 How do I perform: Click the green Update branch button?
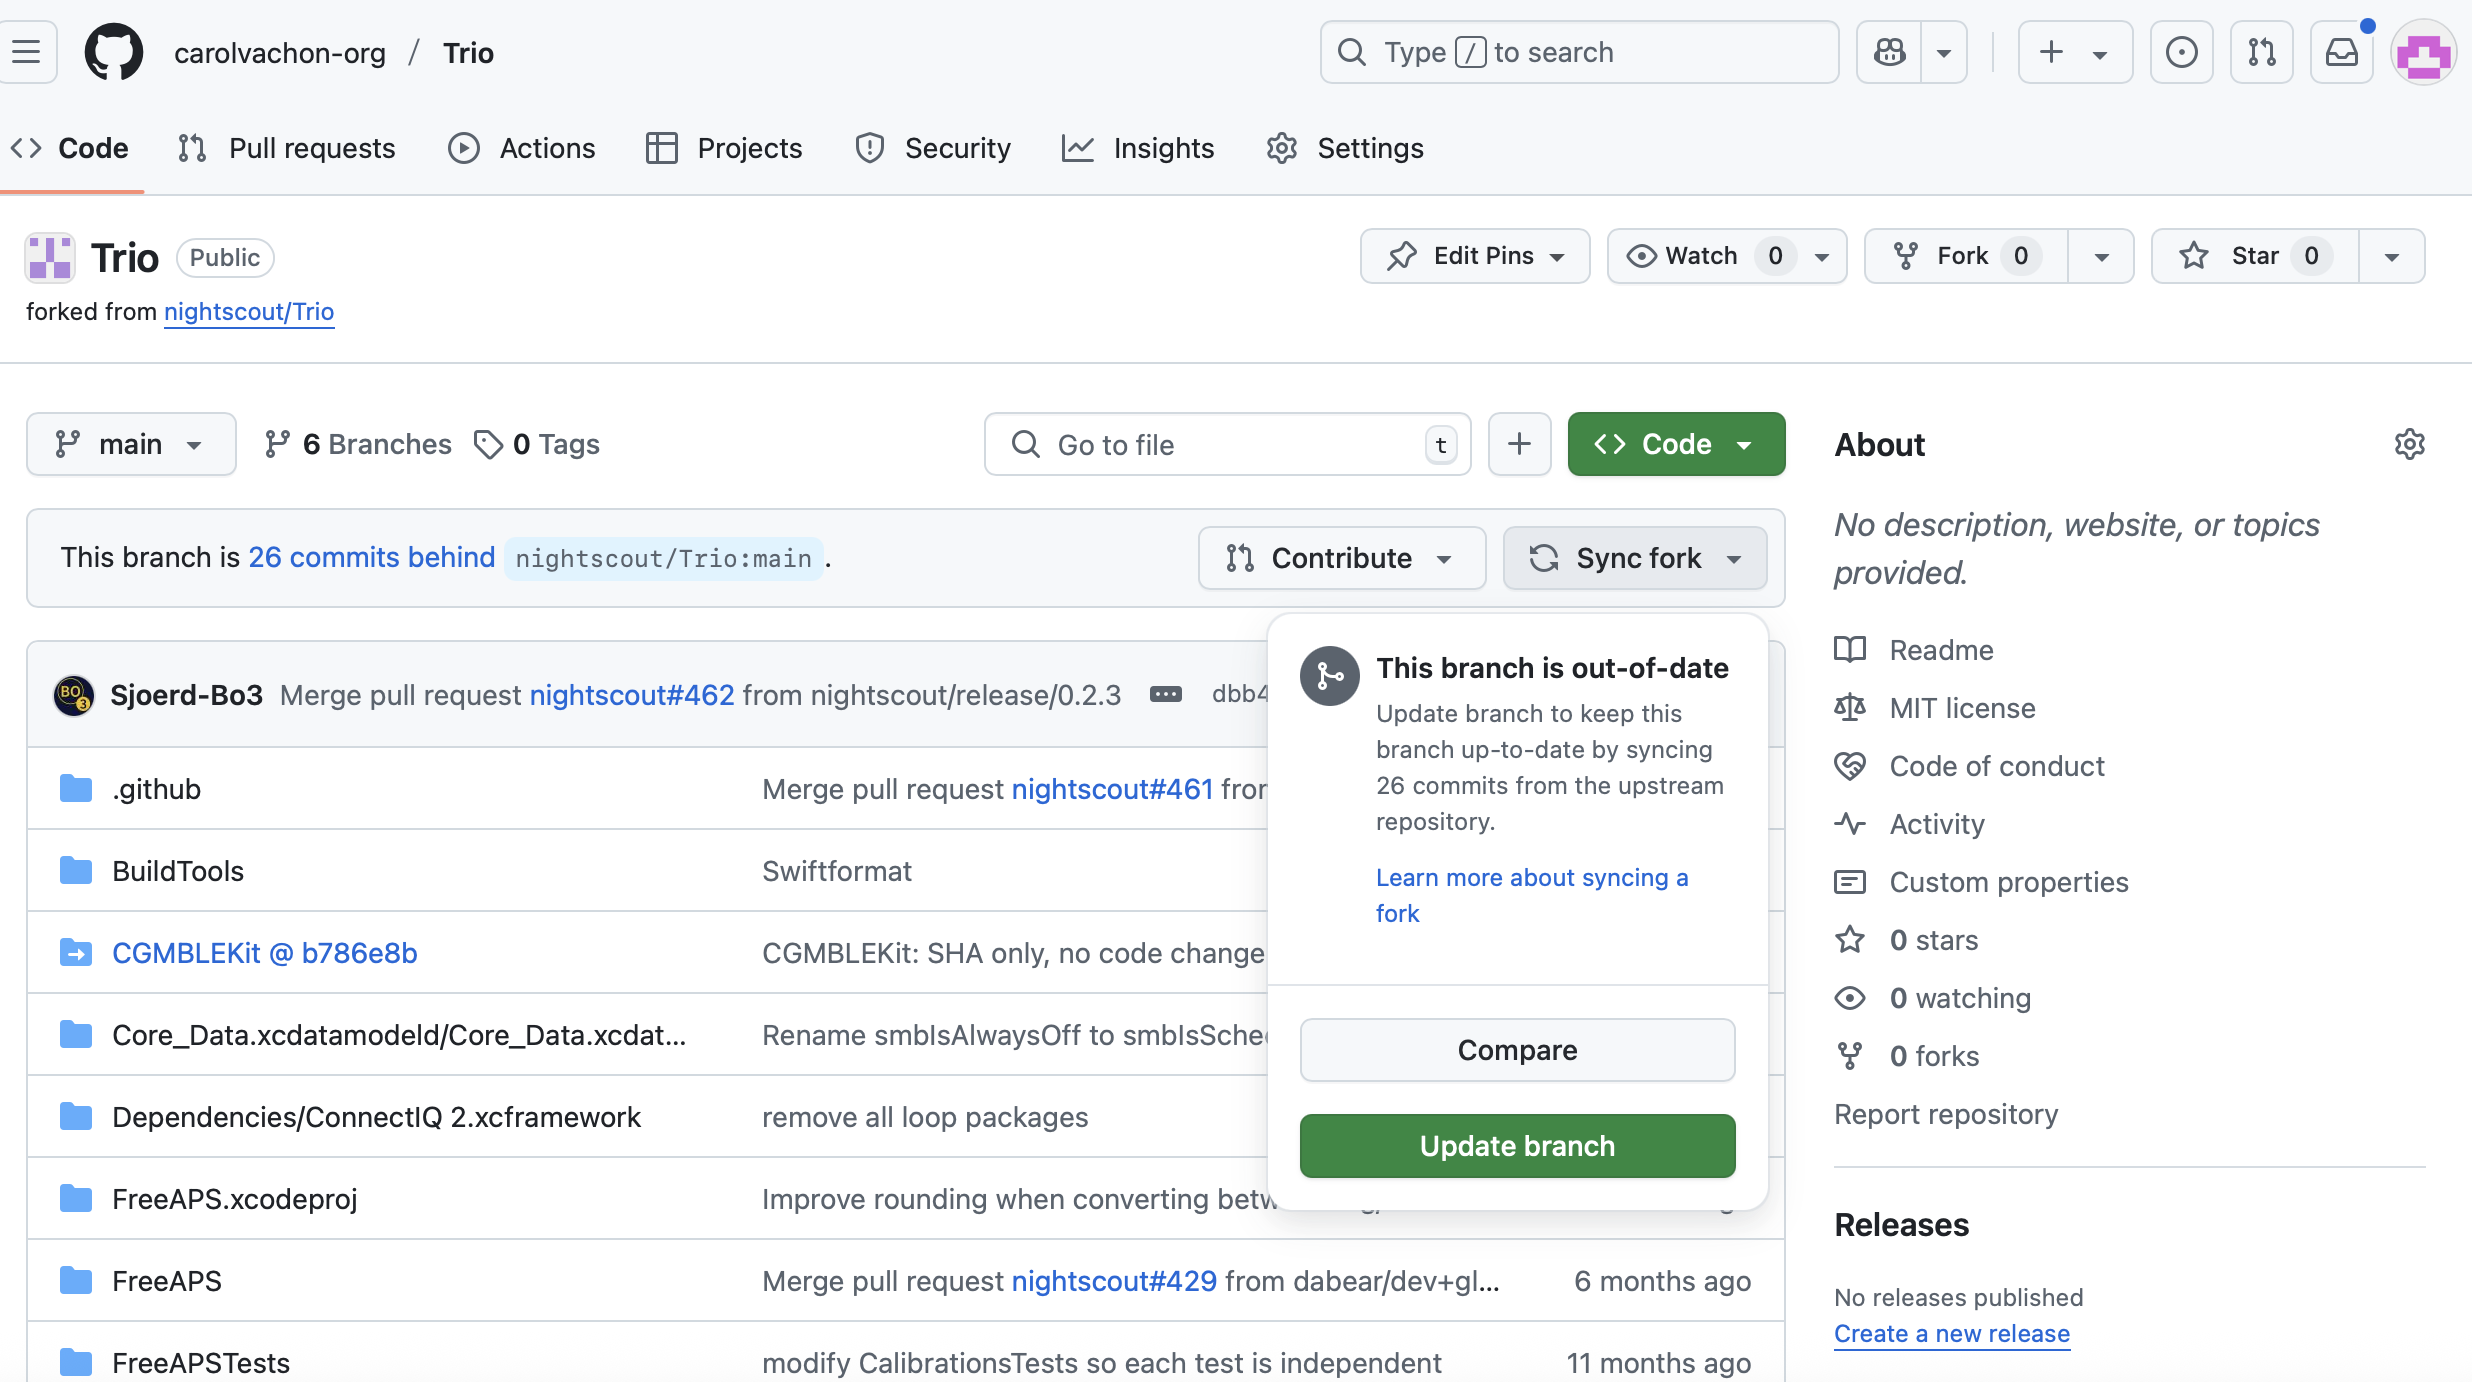(x=1518, y=1146)
